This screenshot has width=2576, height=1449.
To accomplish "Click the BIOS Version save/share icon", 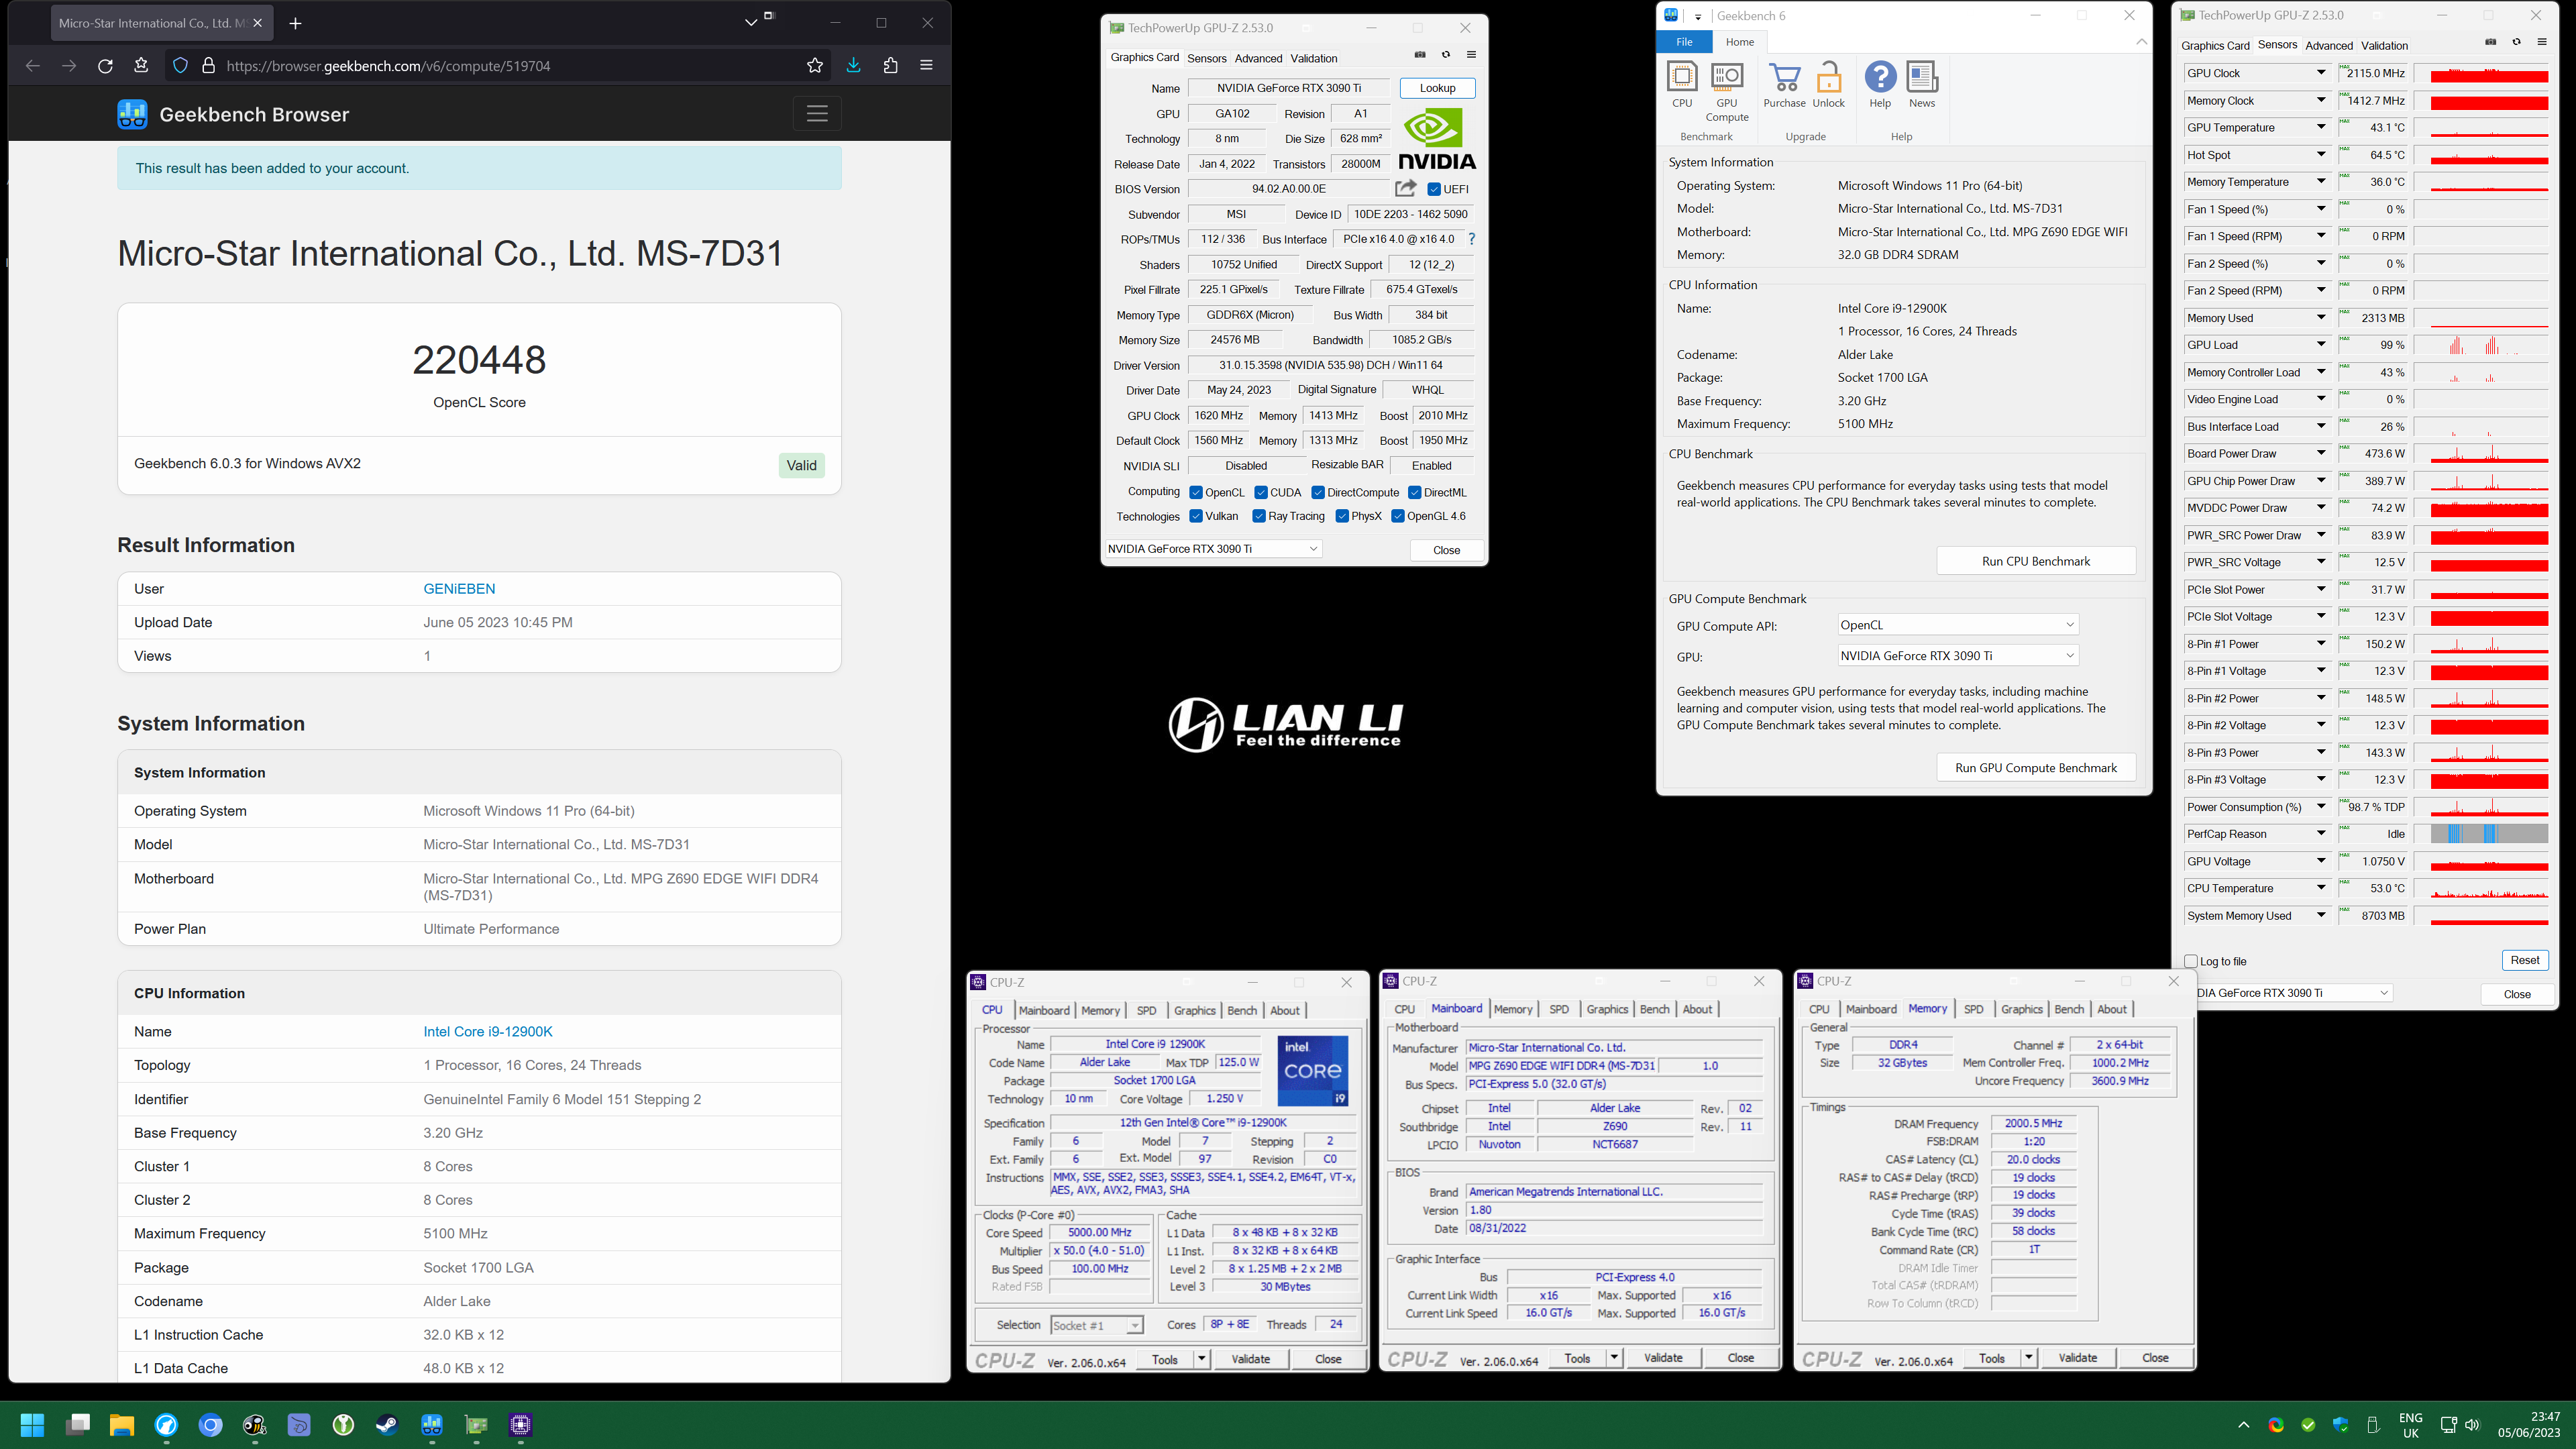I will pos(1405,188).
